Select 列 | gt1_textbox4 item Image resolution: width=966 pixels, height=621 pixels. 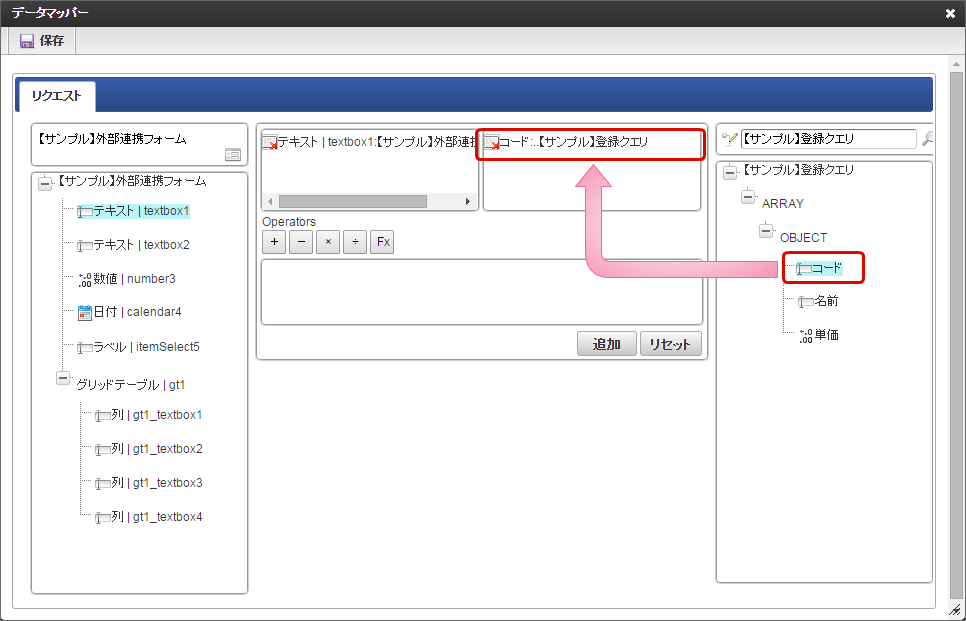(x=148, y=516)
